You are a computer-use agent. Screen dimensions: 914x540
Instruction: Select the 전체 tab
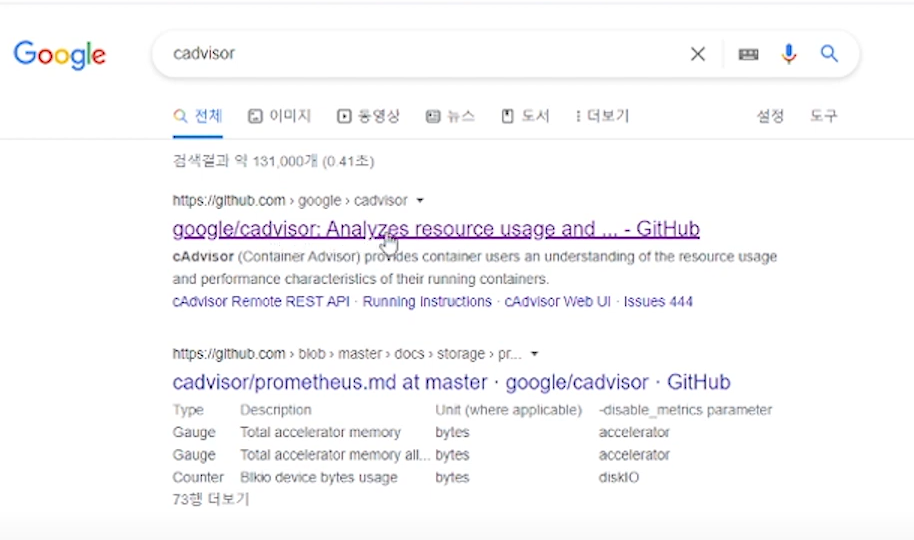pos(198,116)
